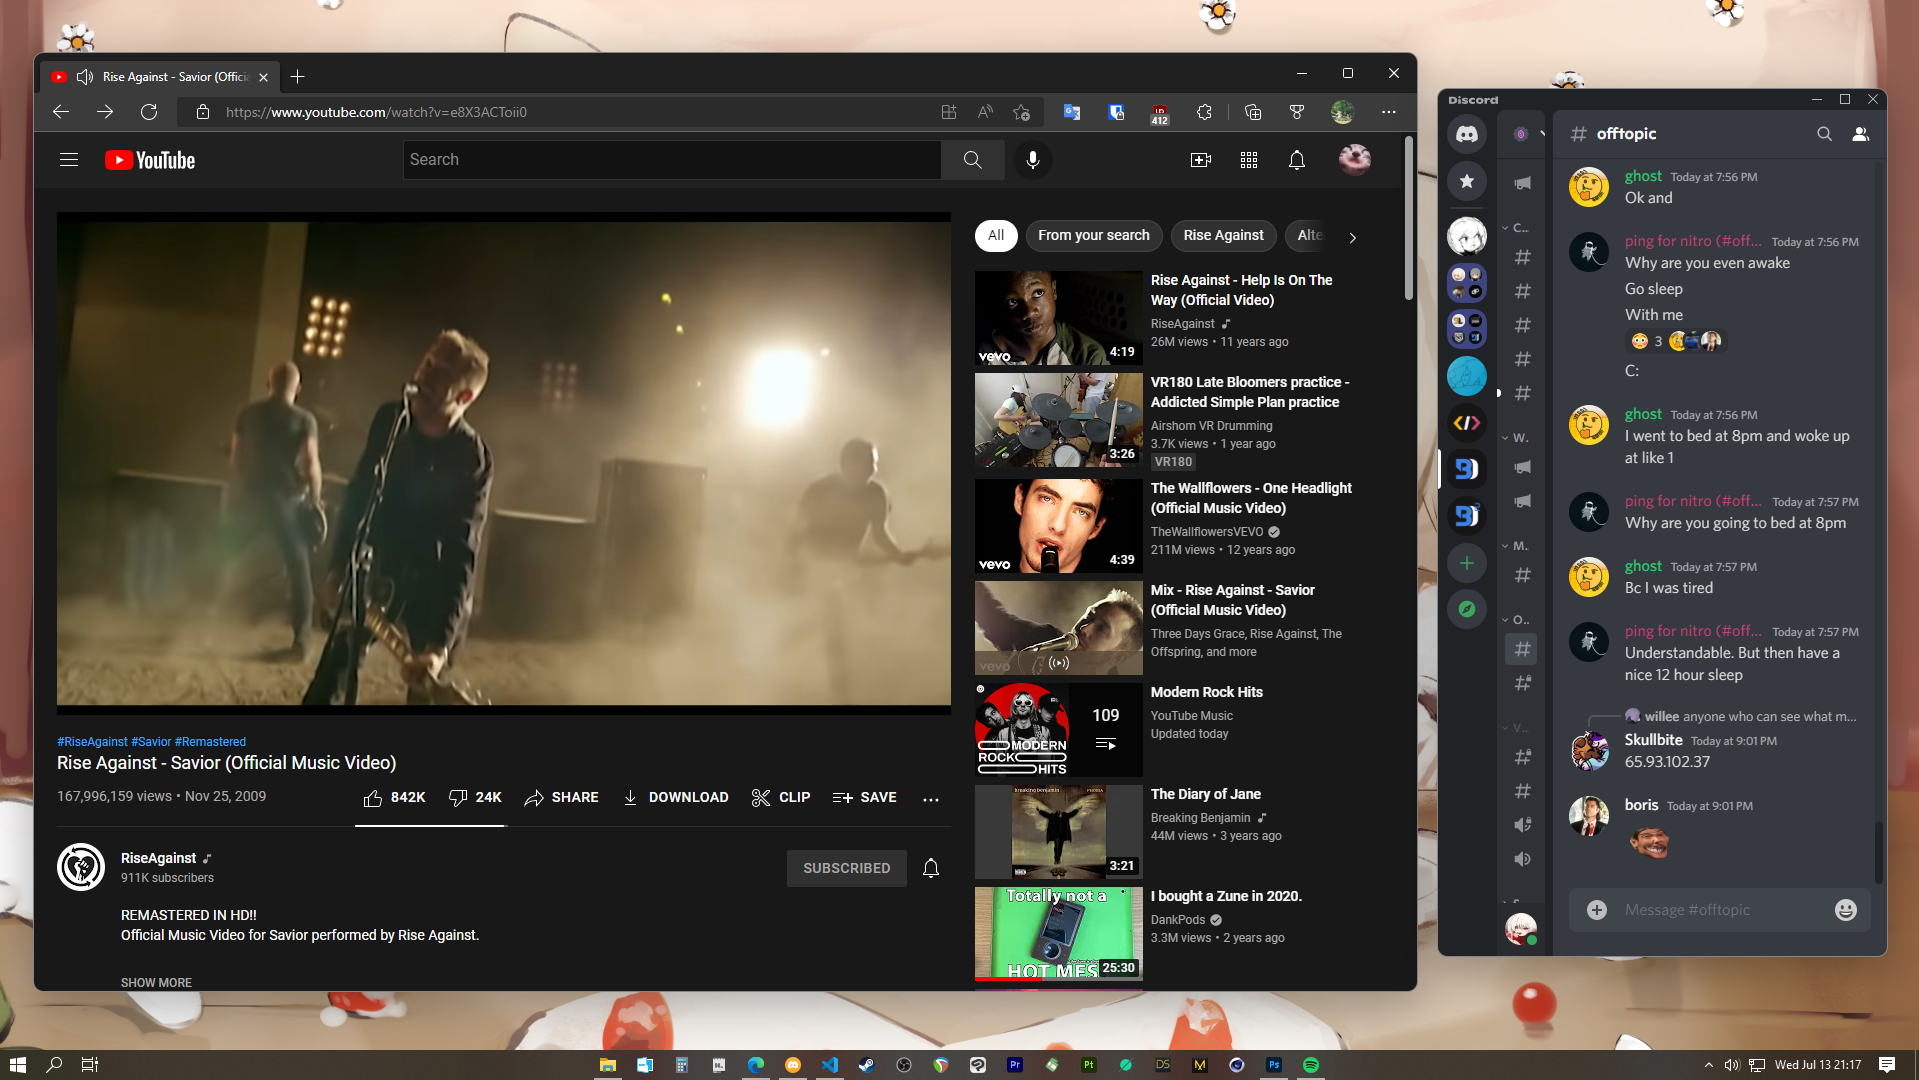Open the Edge settings ellipsis menu
The width and height of the screenshot is (1919, 1080).
(x=1389, y=112)
